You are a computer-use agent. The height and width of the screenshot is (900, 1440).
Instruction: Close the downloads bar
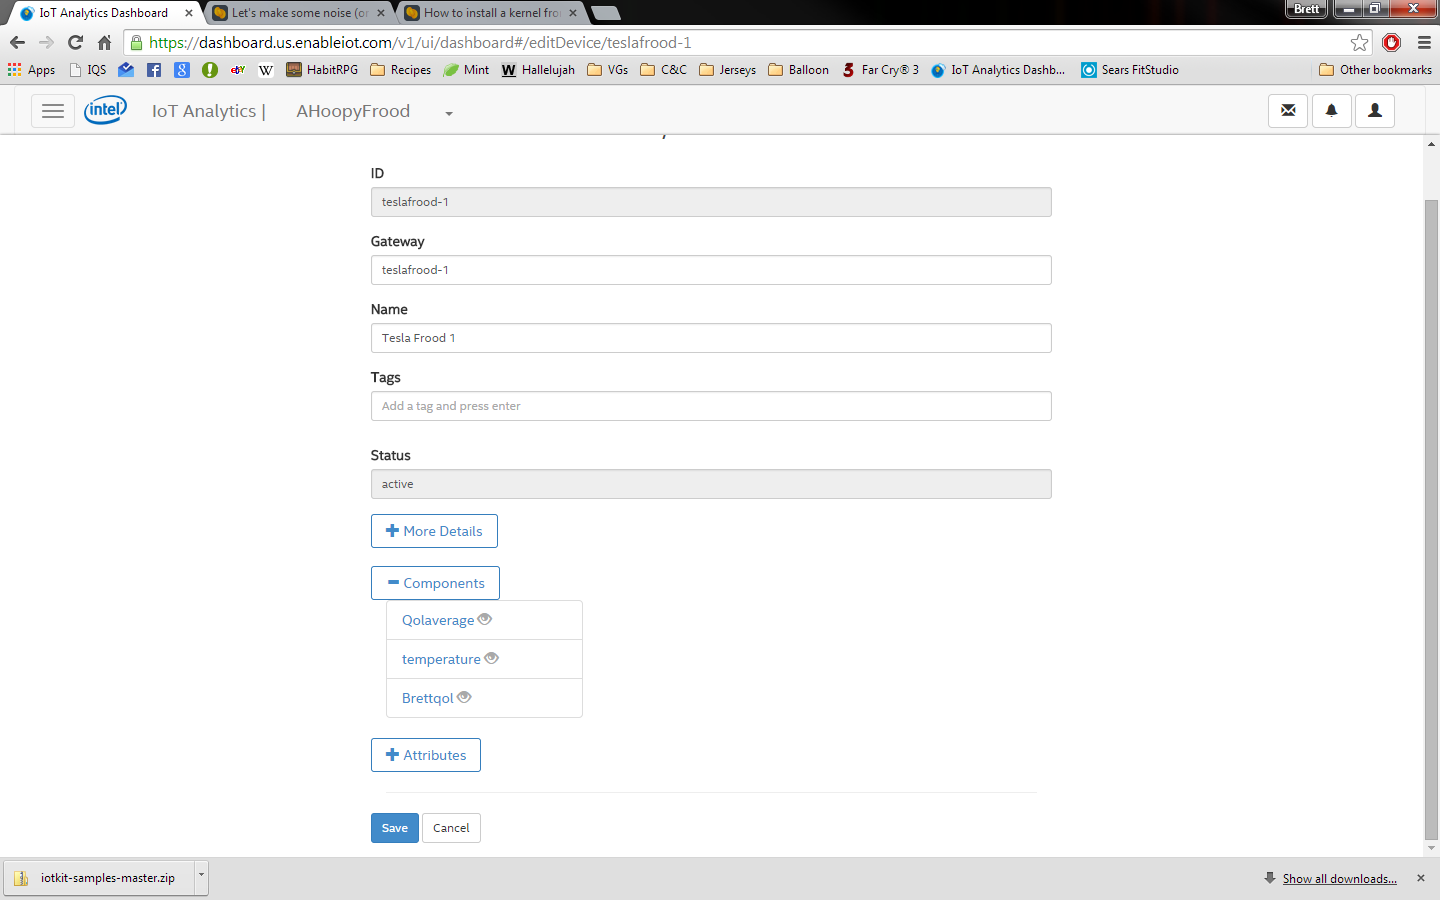tap(1421, 878)
